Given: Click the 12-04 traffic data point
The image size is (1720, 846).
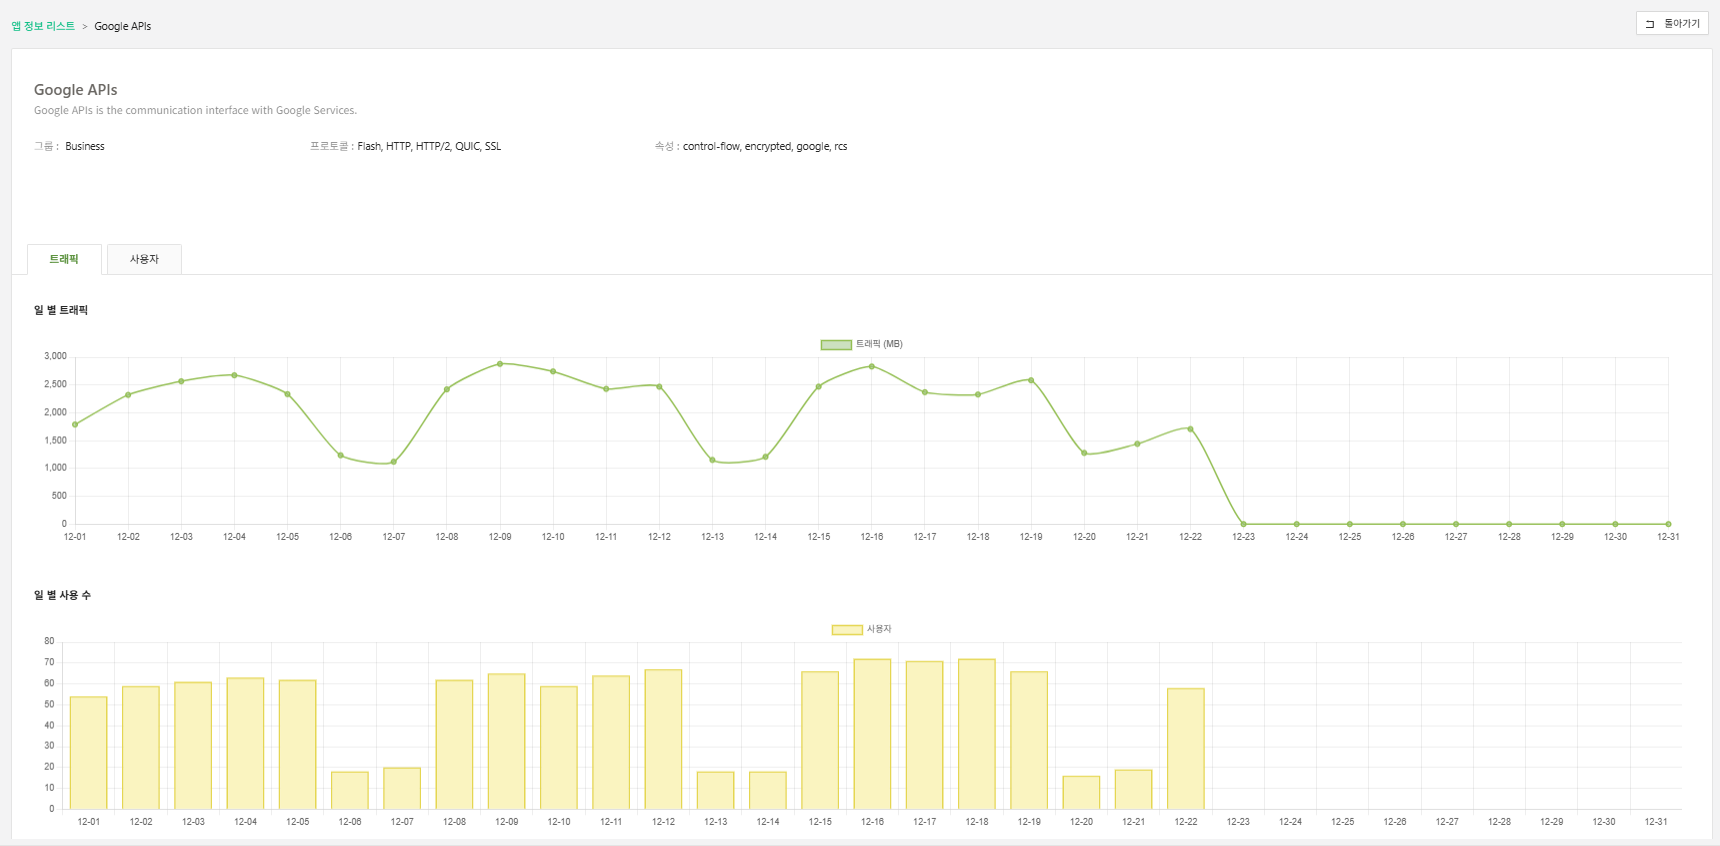Looking at the screenshot, I should (234, 375).
